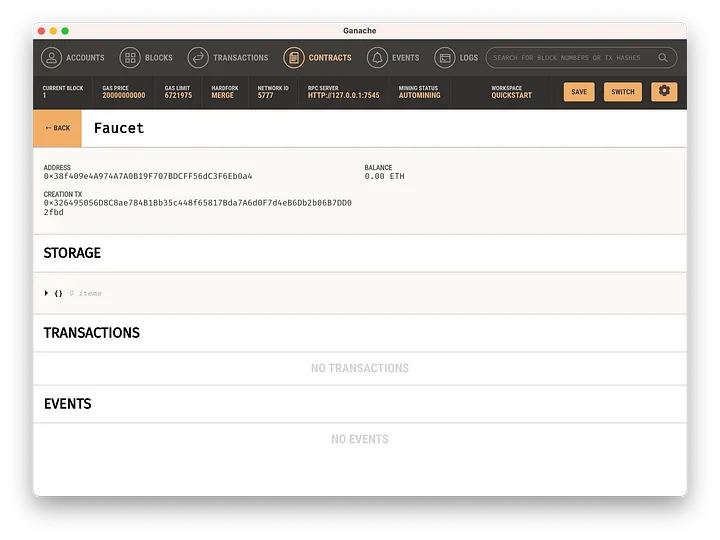720x540 pixels.
Task: Close the Ganache window
Action: (42, 31)
